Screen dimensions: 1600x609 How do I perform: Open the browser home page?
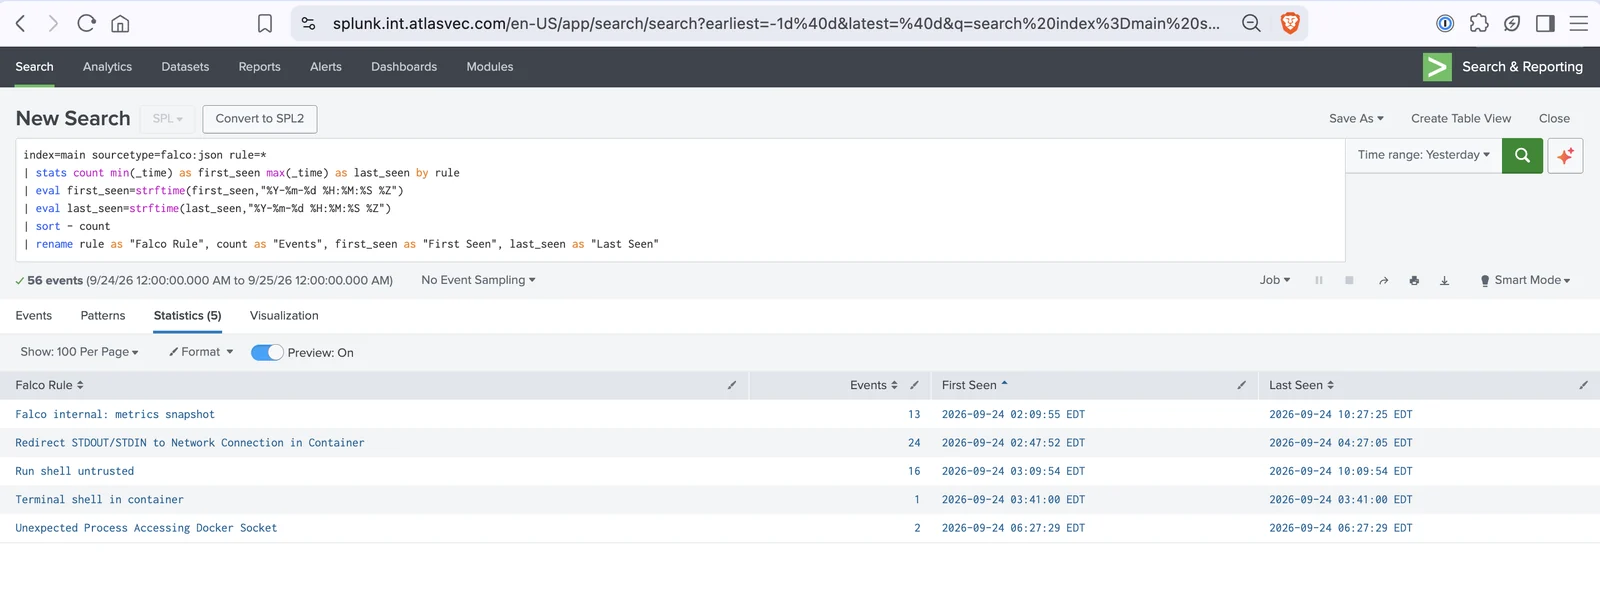[x=120, y=23]
